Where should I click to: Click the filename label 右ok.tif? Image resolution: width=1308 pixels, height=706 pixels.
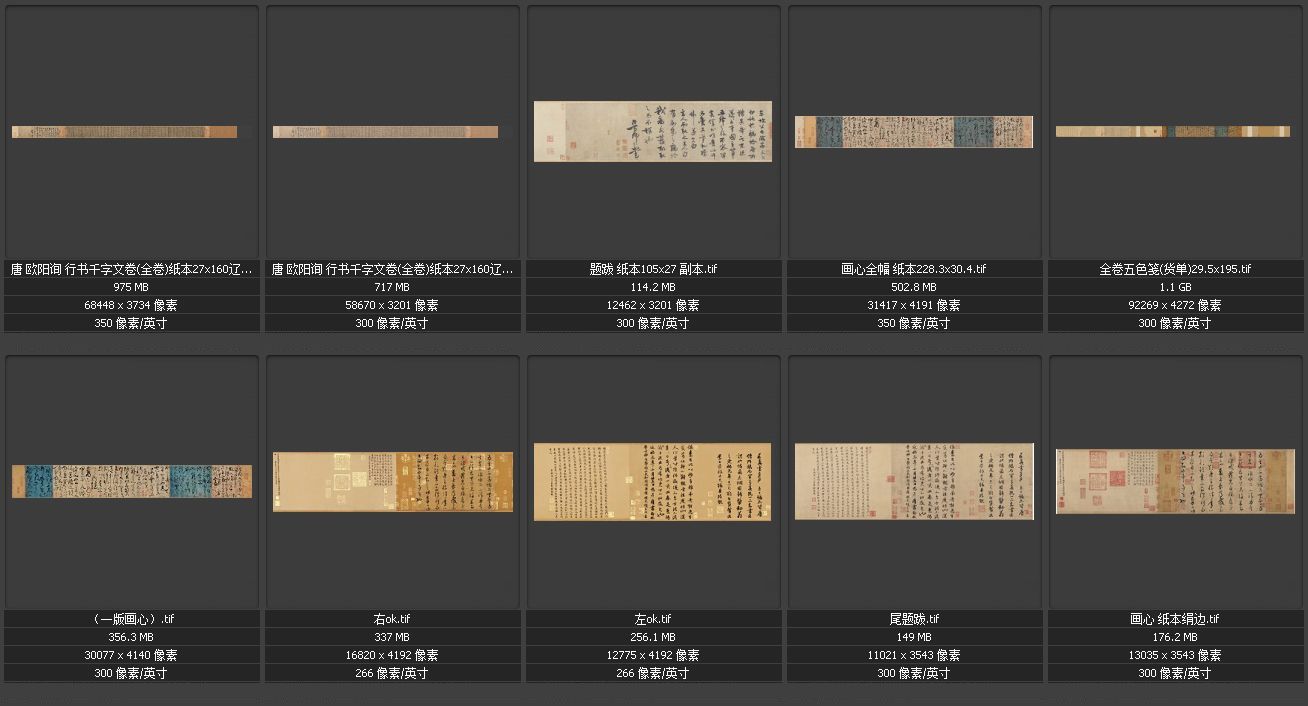point(393,619)
